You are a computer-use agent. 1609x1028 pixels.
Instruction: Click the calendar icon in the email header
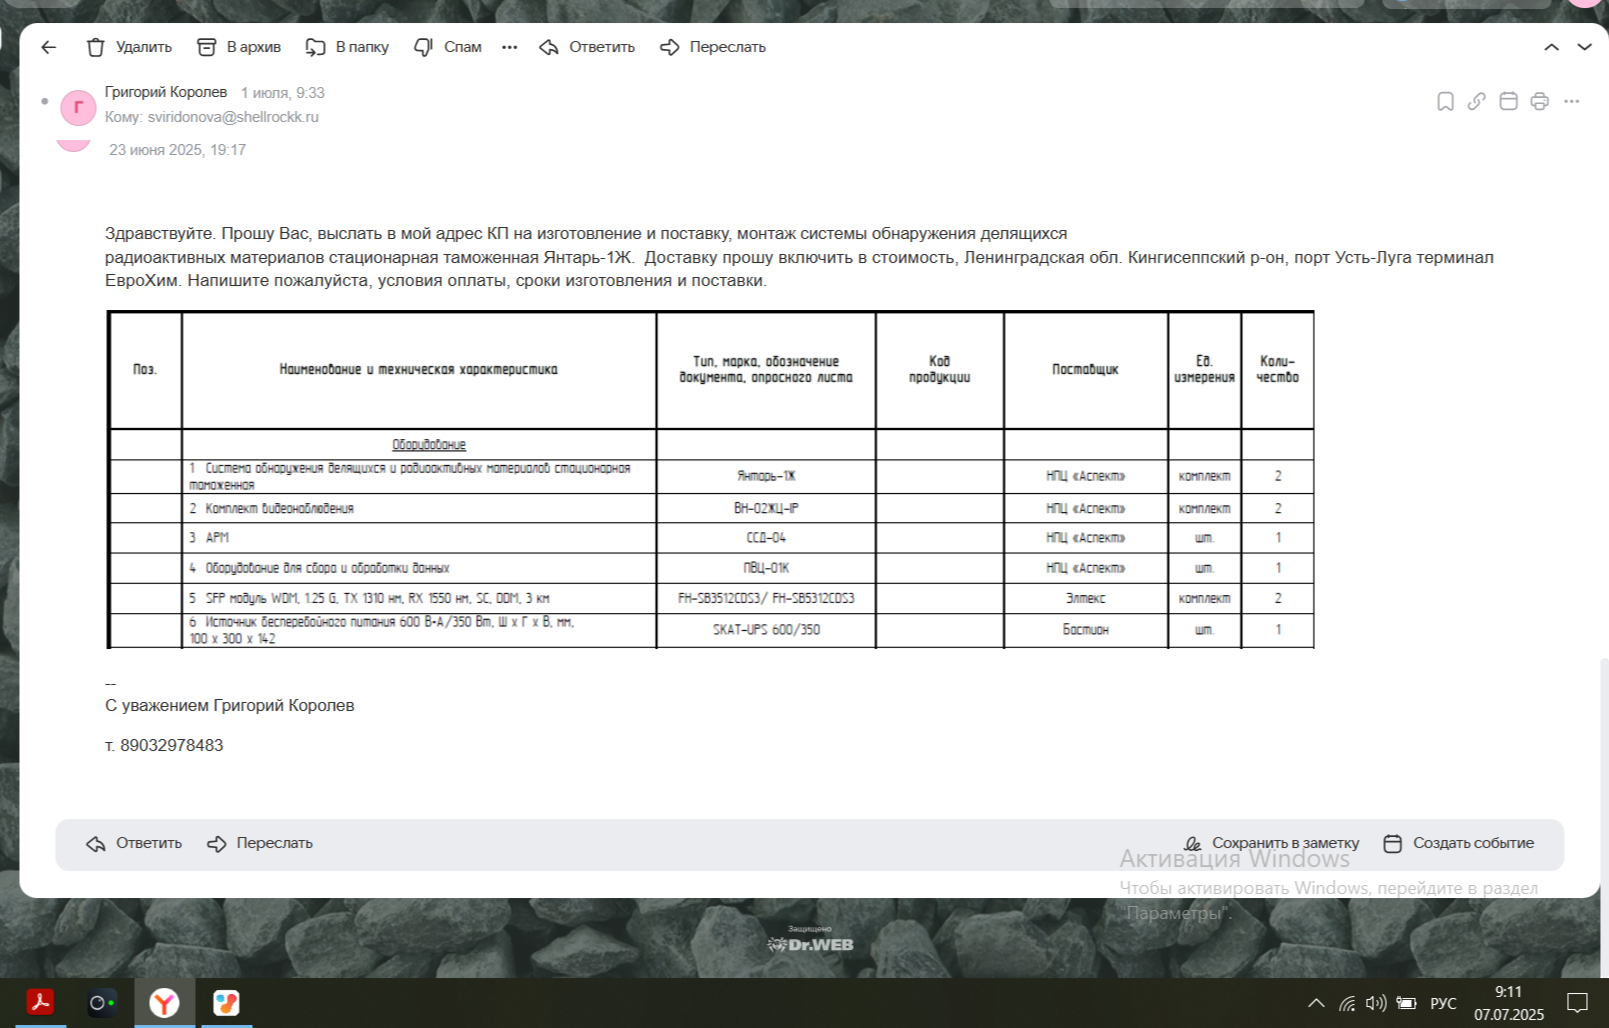click(1509, 101)
